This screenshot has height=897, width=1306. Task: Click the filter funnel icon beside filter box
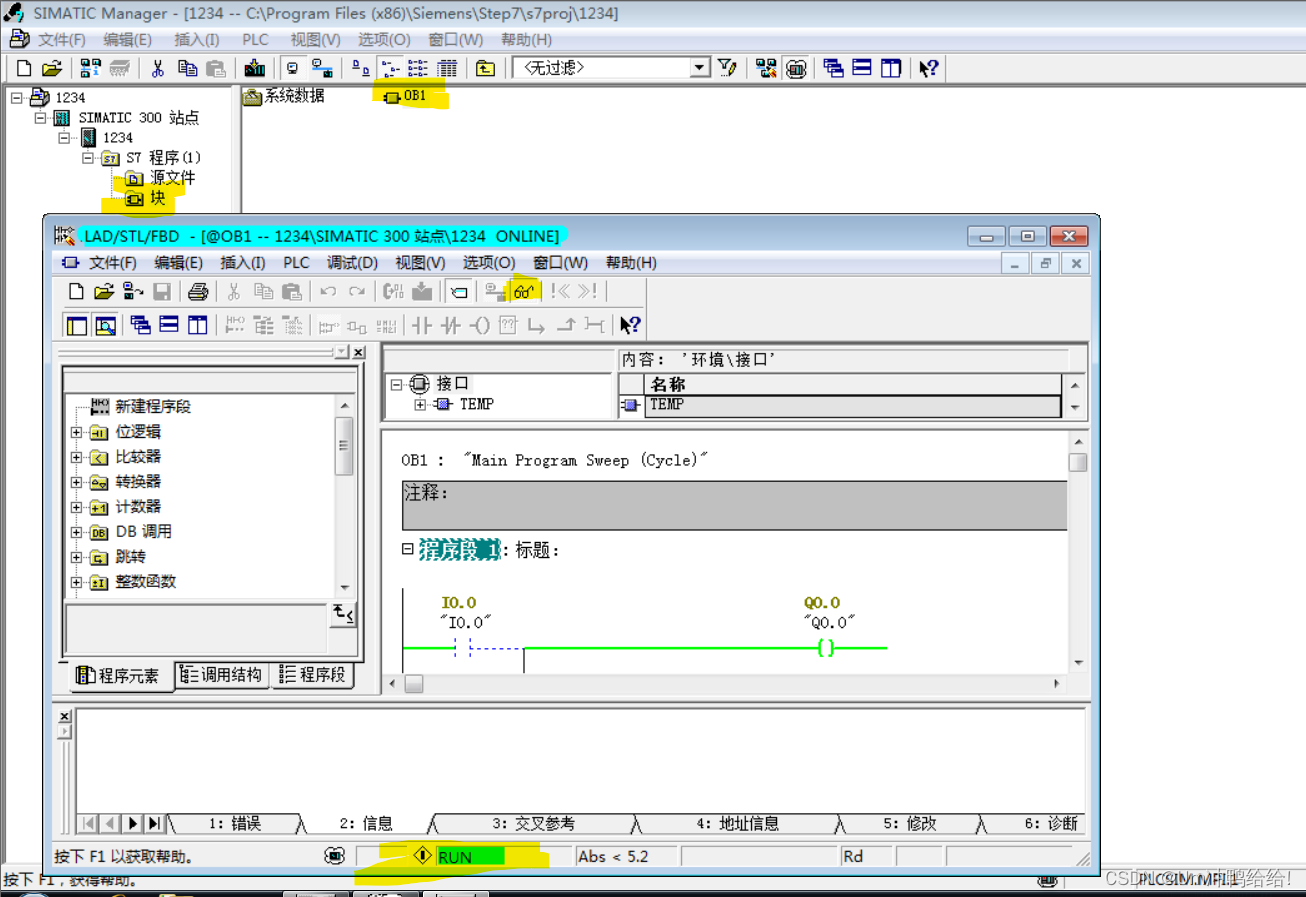tap(727, 68)
